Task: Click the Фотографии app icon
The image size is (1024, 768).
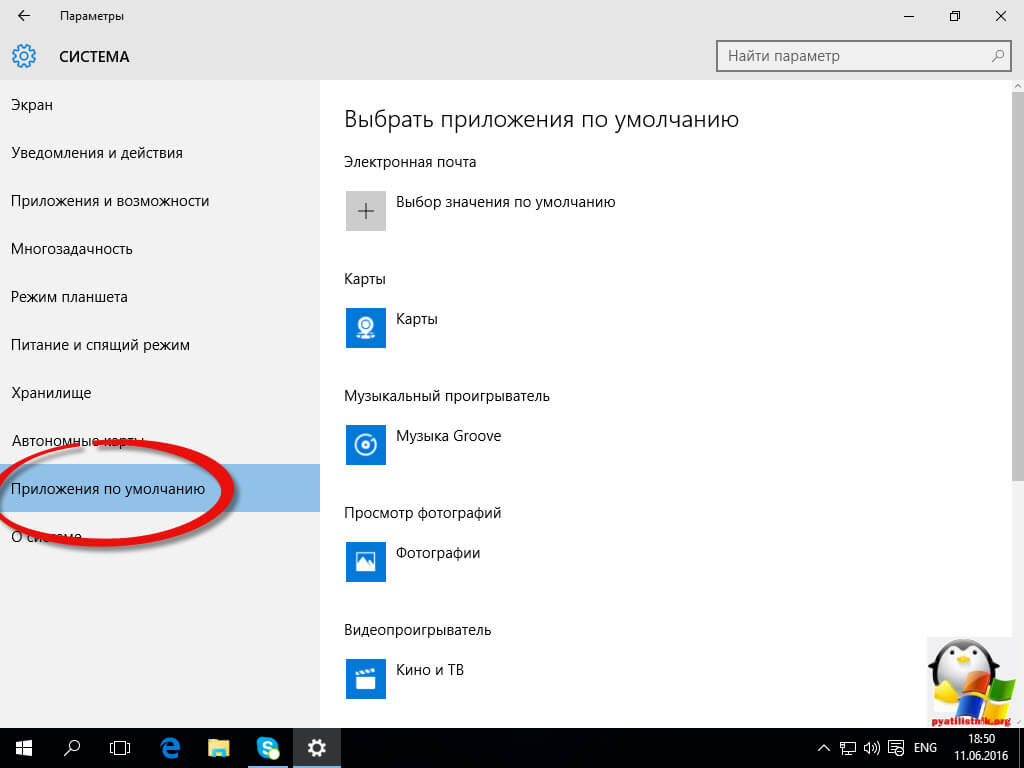Action: (366, 562)
